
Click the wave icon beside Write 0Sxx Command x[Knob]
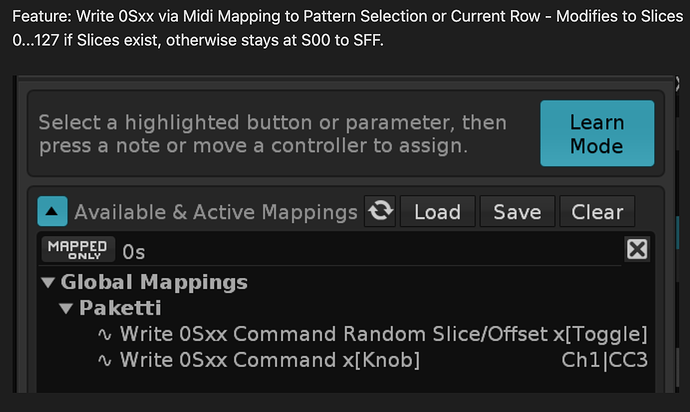click(x=104, y=360)
